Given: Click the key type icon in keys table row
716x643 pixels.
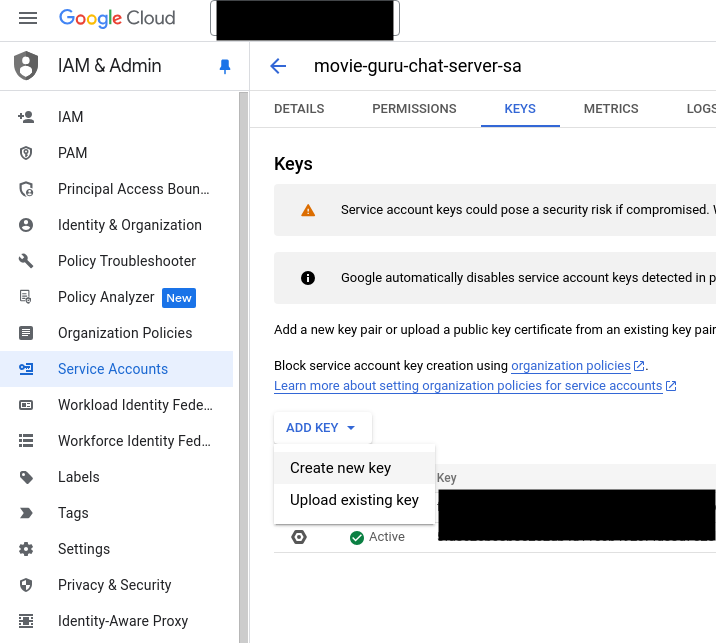Looking at the screenshot, I should click(x=299, y=537).
